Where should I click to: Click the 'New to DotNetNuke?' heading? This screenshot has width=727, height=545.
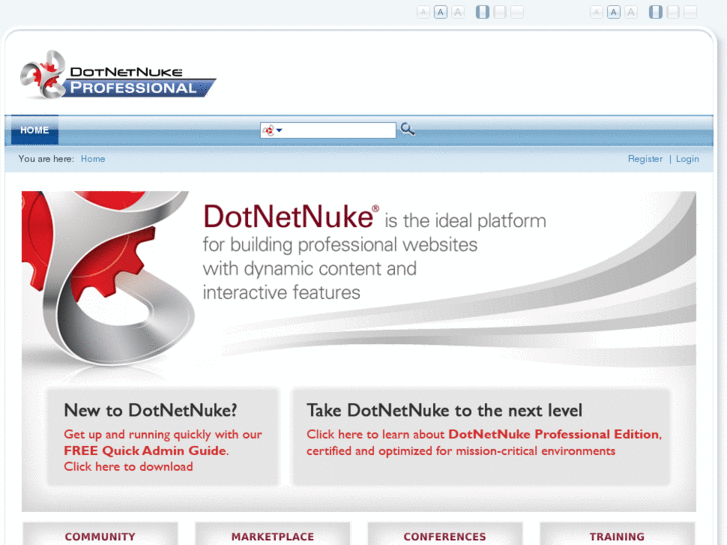(150, 410)
